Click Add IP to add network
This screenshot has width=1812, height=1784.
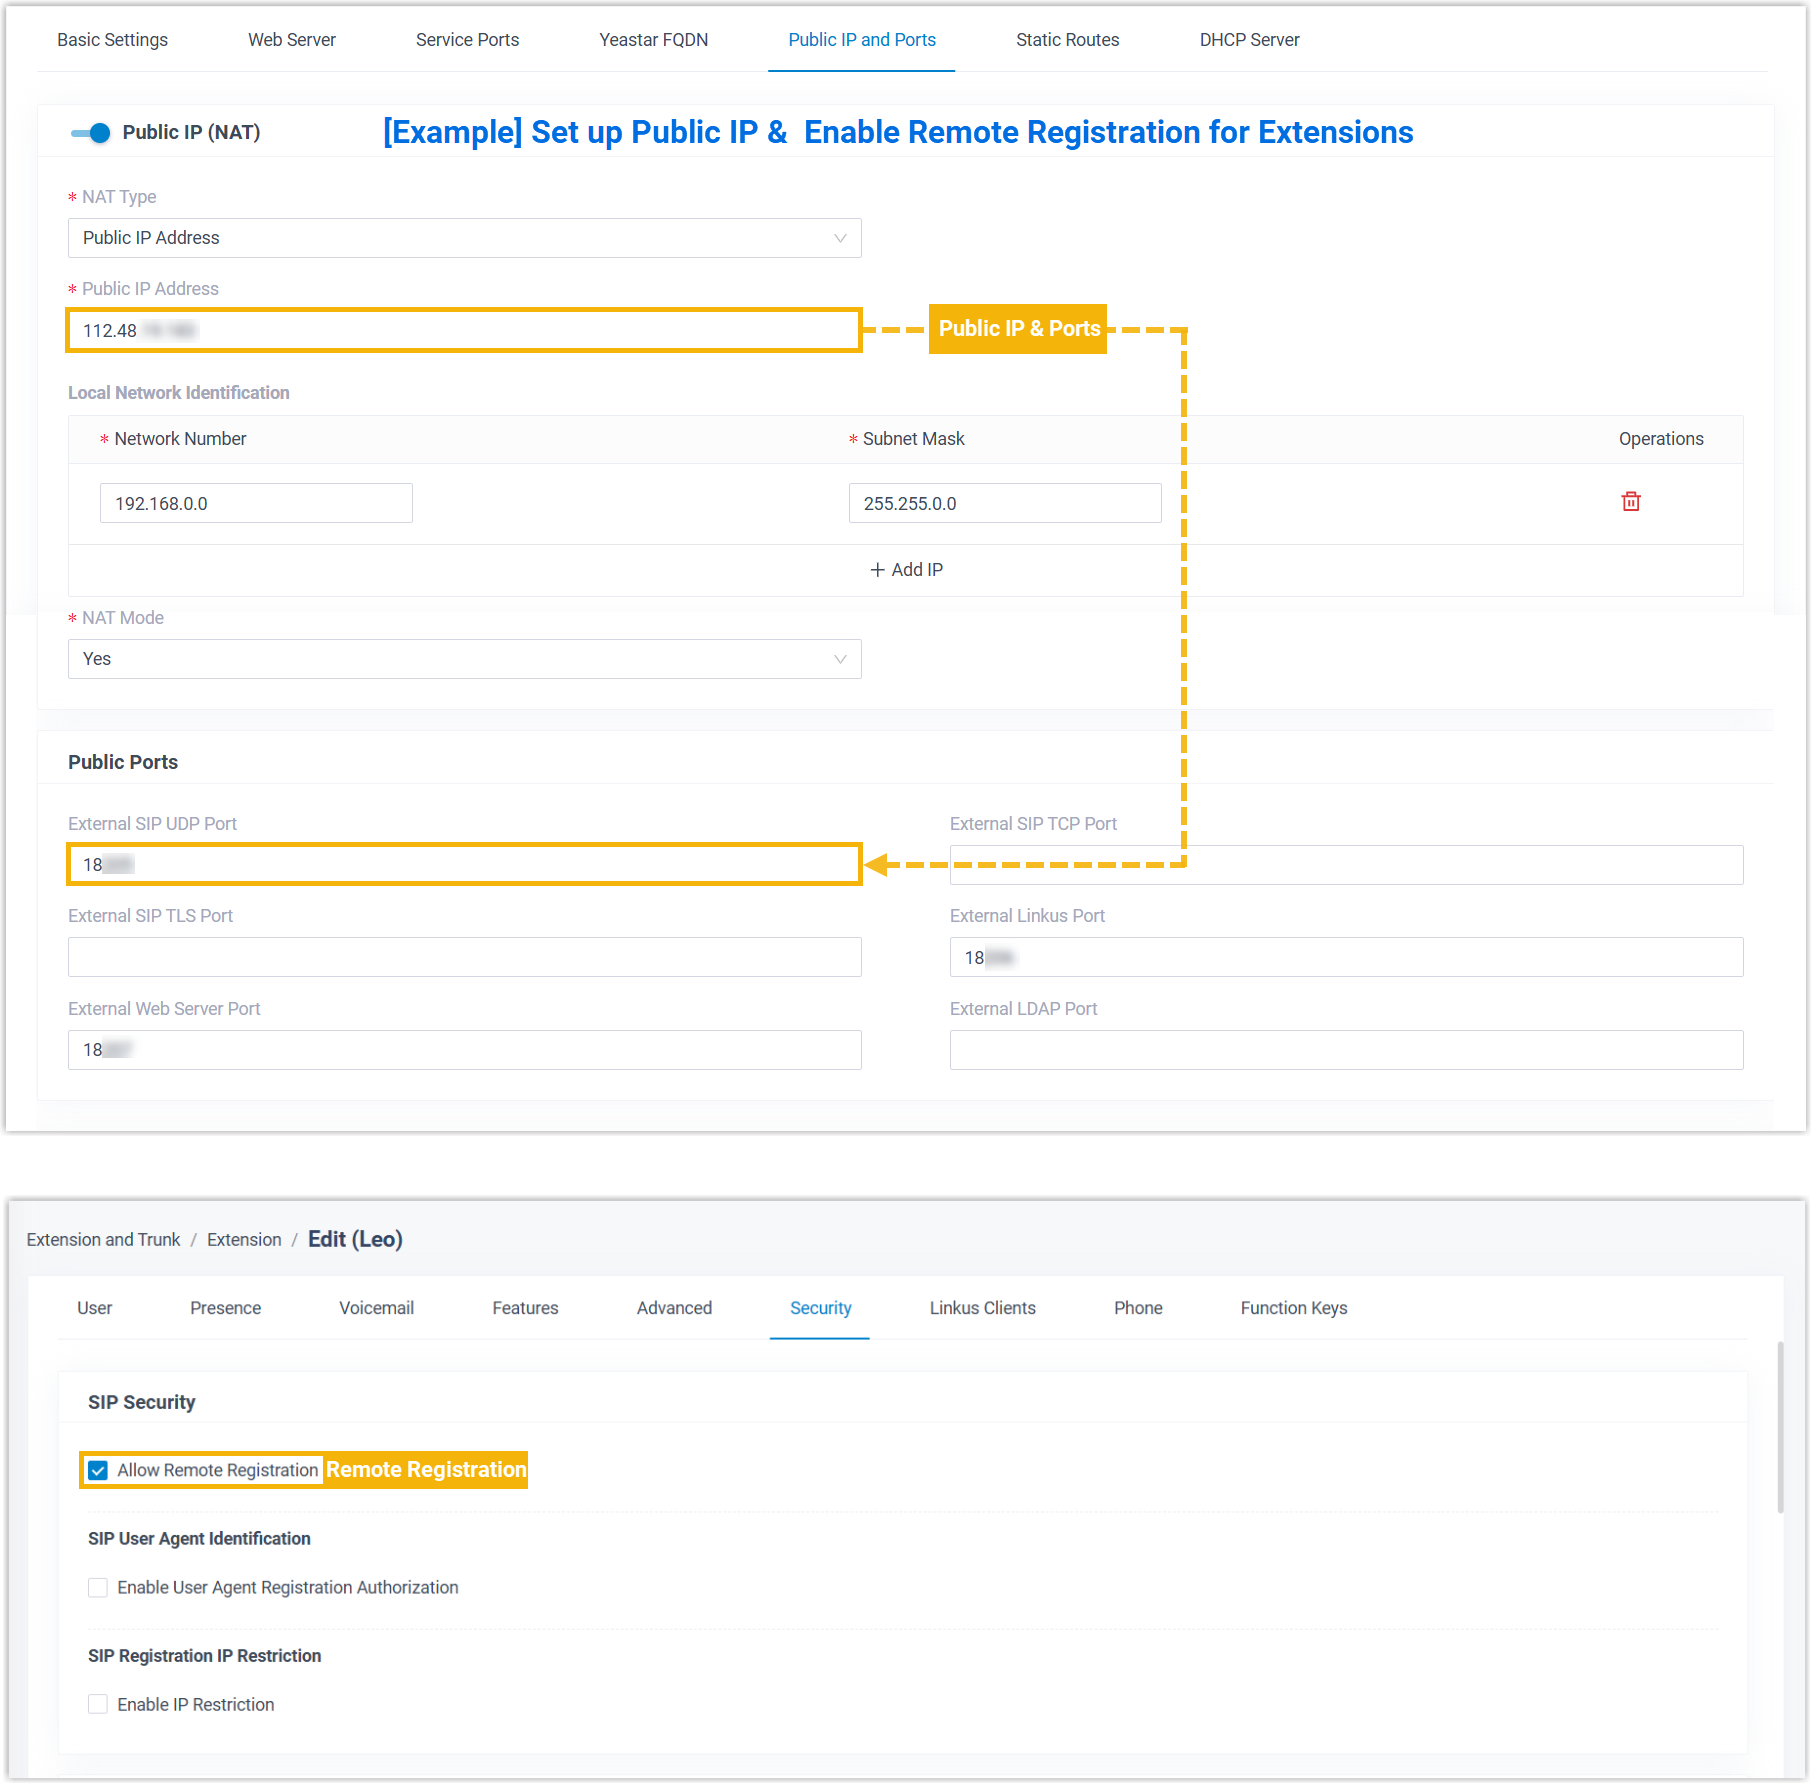coord(906,570)
